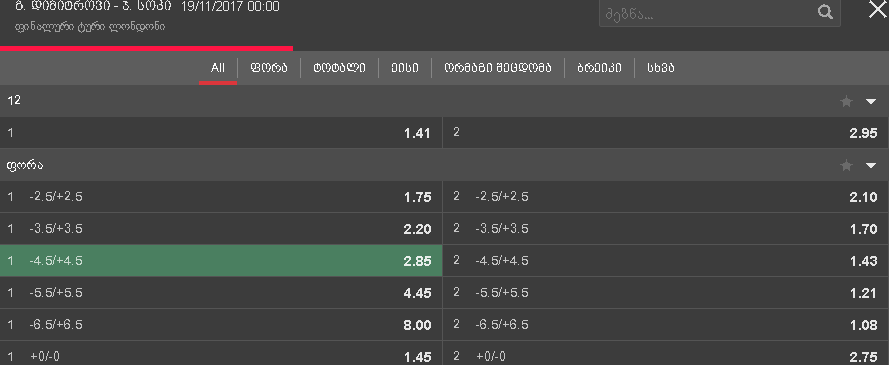Favorite the 12 market with its star

[x=846, y=101]
